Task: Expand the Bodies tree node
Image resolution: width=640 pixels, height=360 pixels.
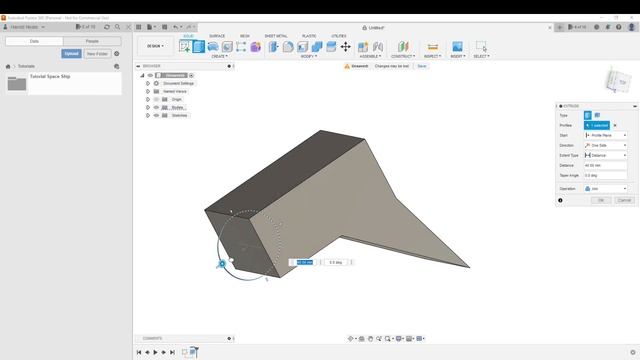Action: coord(148,107)
